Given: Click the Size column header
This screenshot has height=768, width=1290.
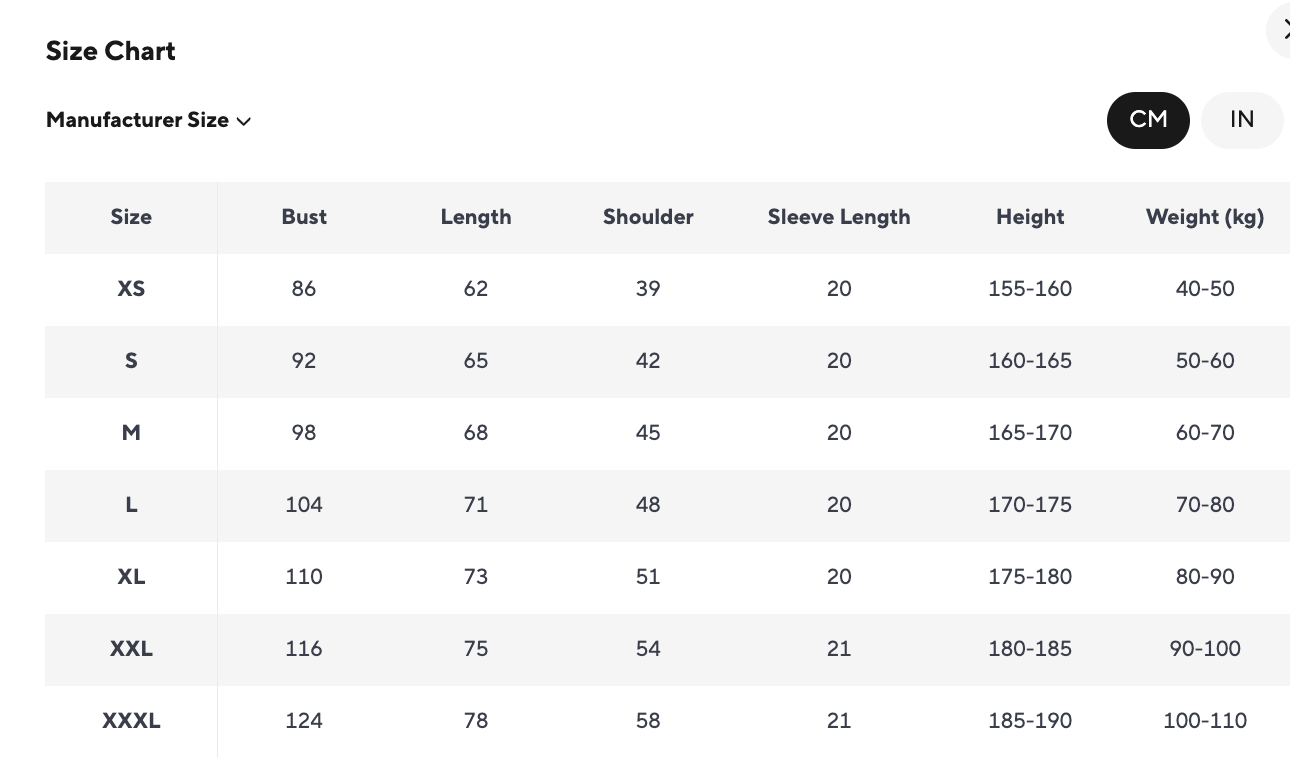Looking at the screenshot, I should [131, 217].
